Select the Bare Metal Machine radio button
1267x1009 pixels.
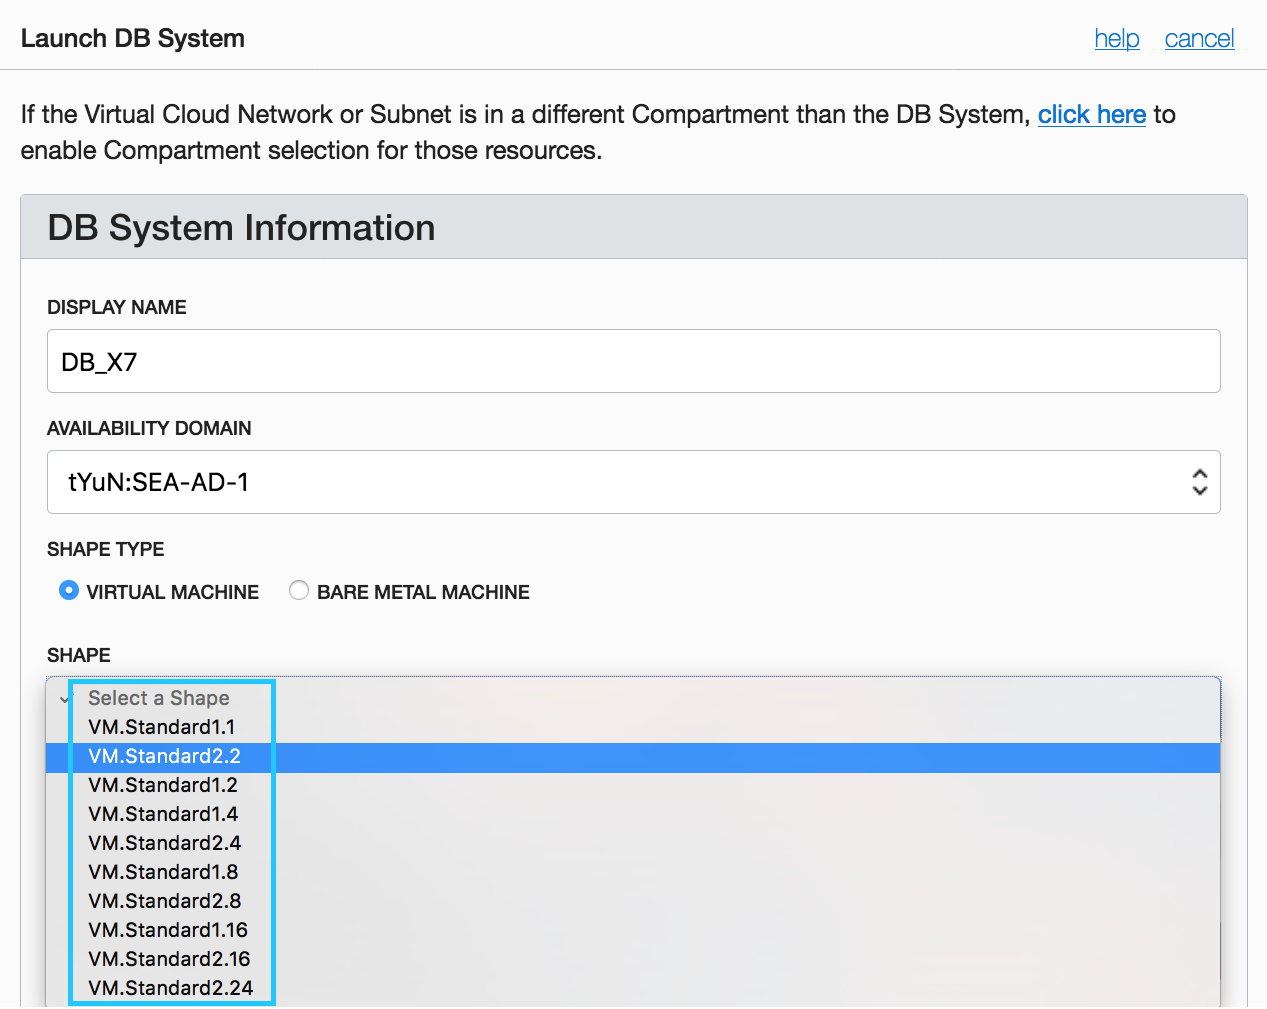(x=298, y=591)
